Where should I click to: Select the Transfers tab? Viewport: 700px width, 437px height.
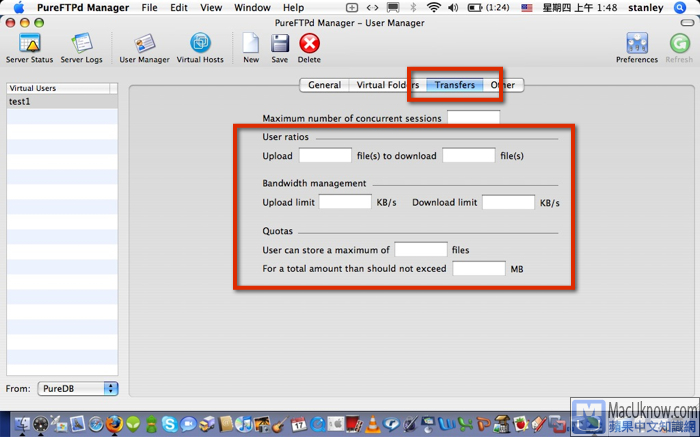(454, 85)
